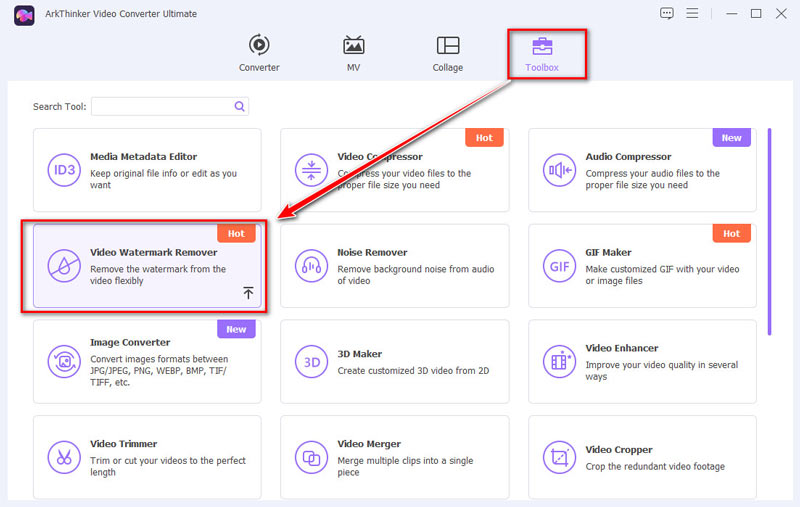
Task: Switch to the Toolbox tab
Action: click(542, 53)
